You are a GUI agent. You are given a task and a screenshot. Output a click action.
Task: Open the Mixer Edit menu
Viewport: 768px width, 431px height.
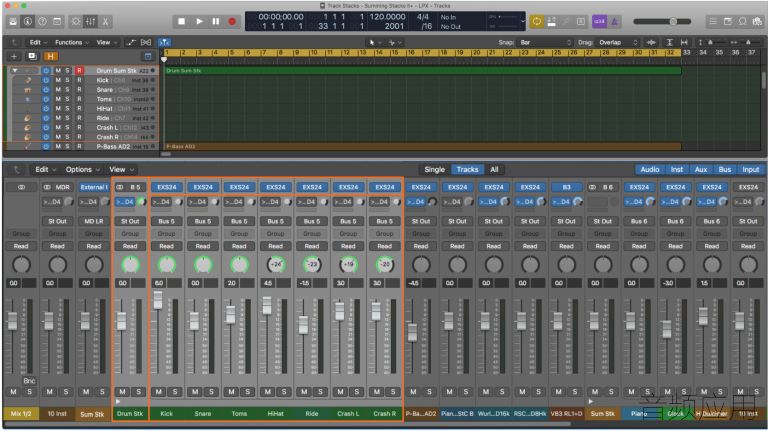(46, 169)
